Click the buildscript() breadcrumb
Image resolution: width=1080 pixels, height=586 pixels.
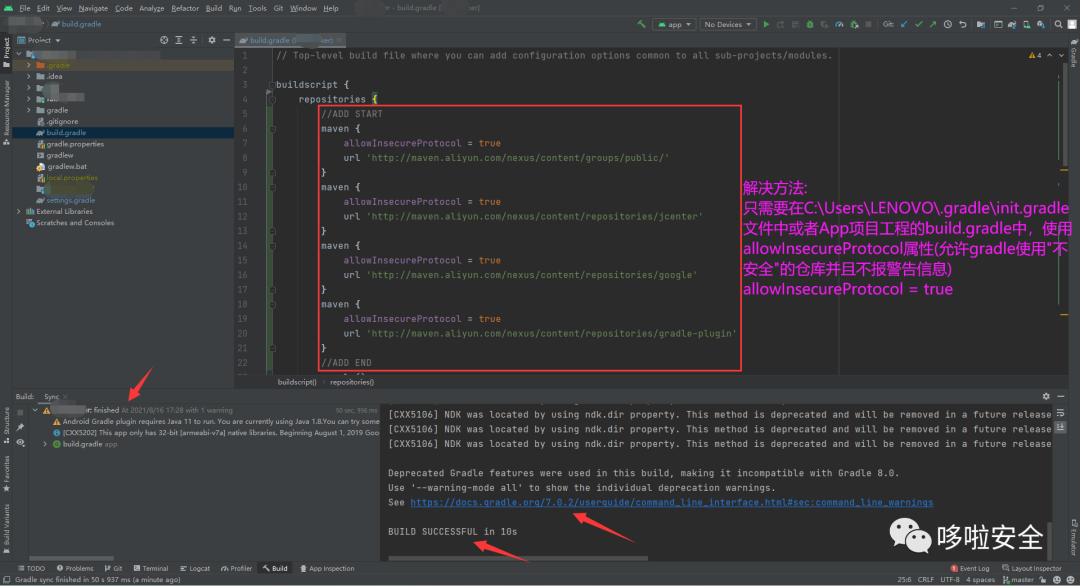click(x=297, y=382)
